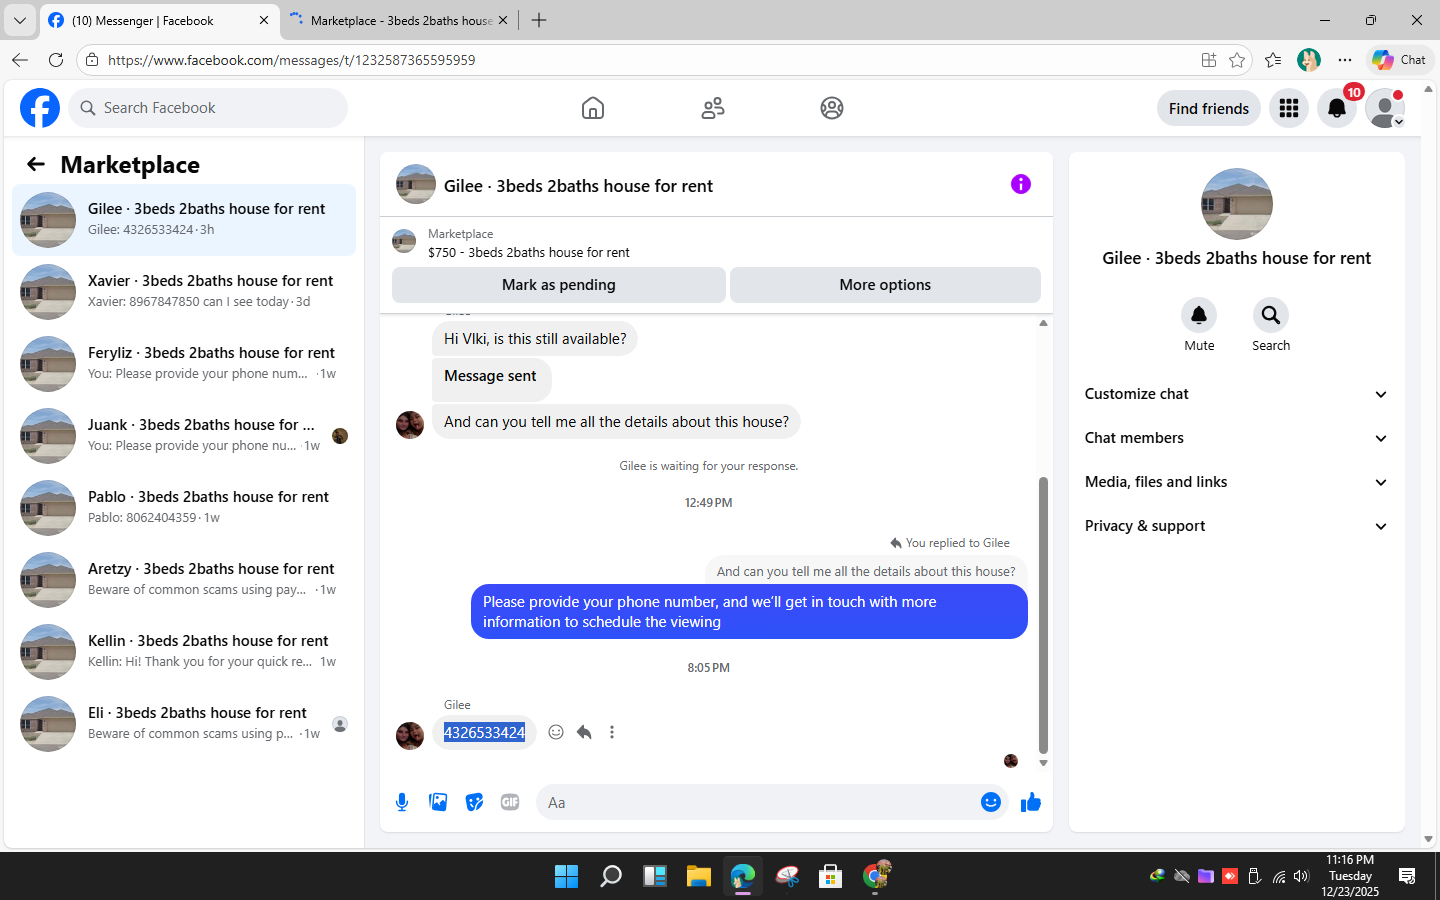React to the 4326533424 message with emoji
This screenshot has width=1440, height=900.
point(556,732)
